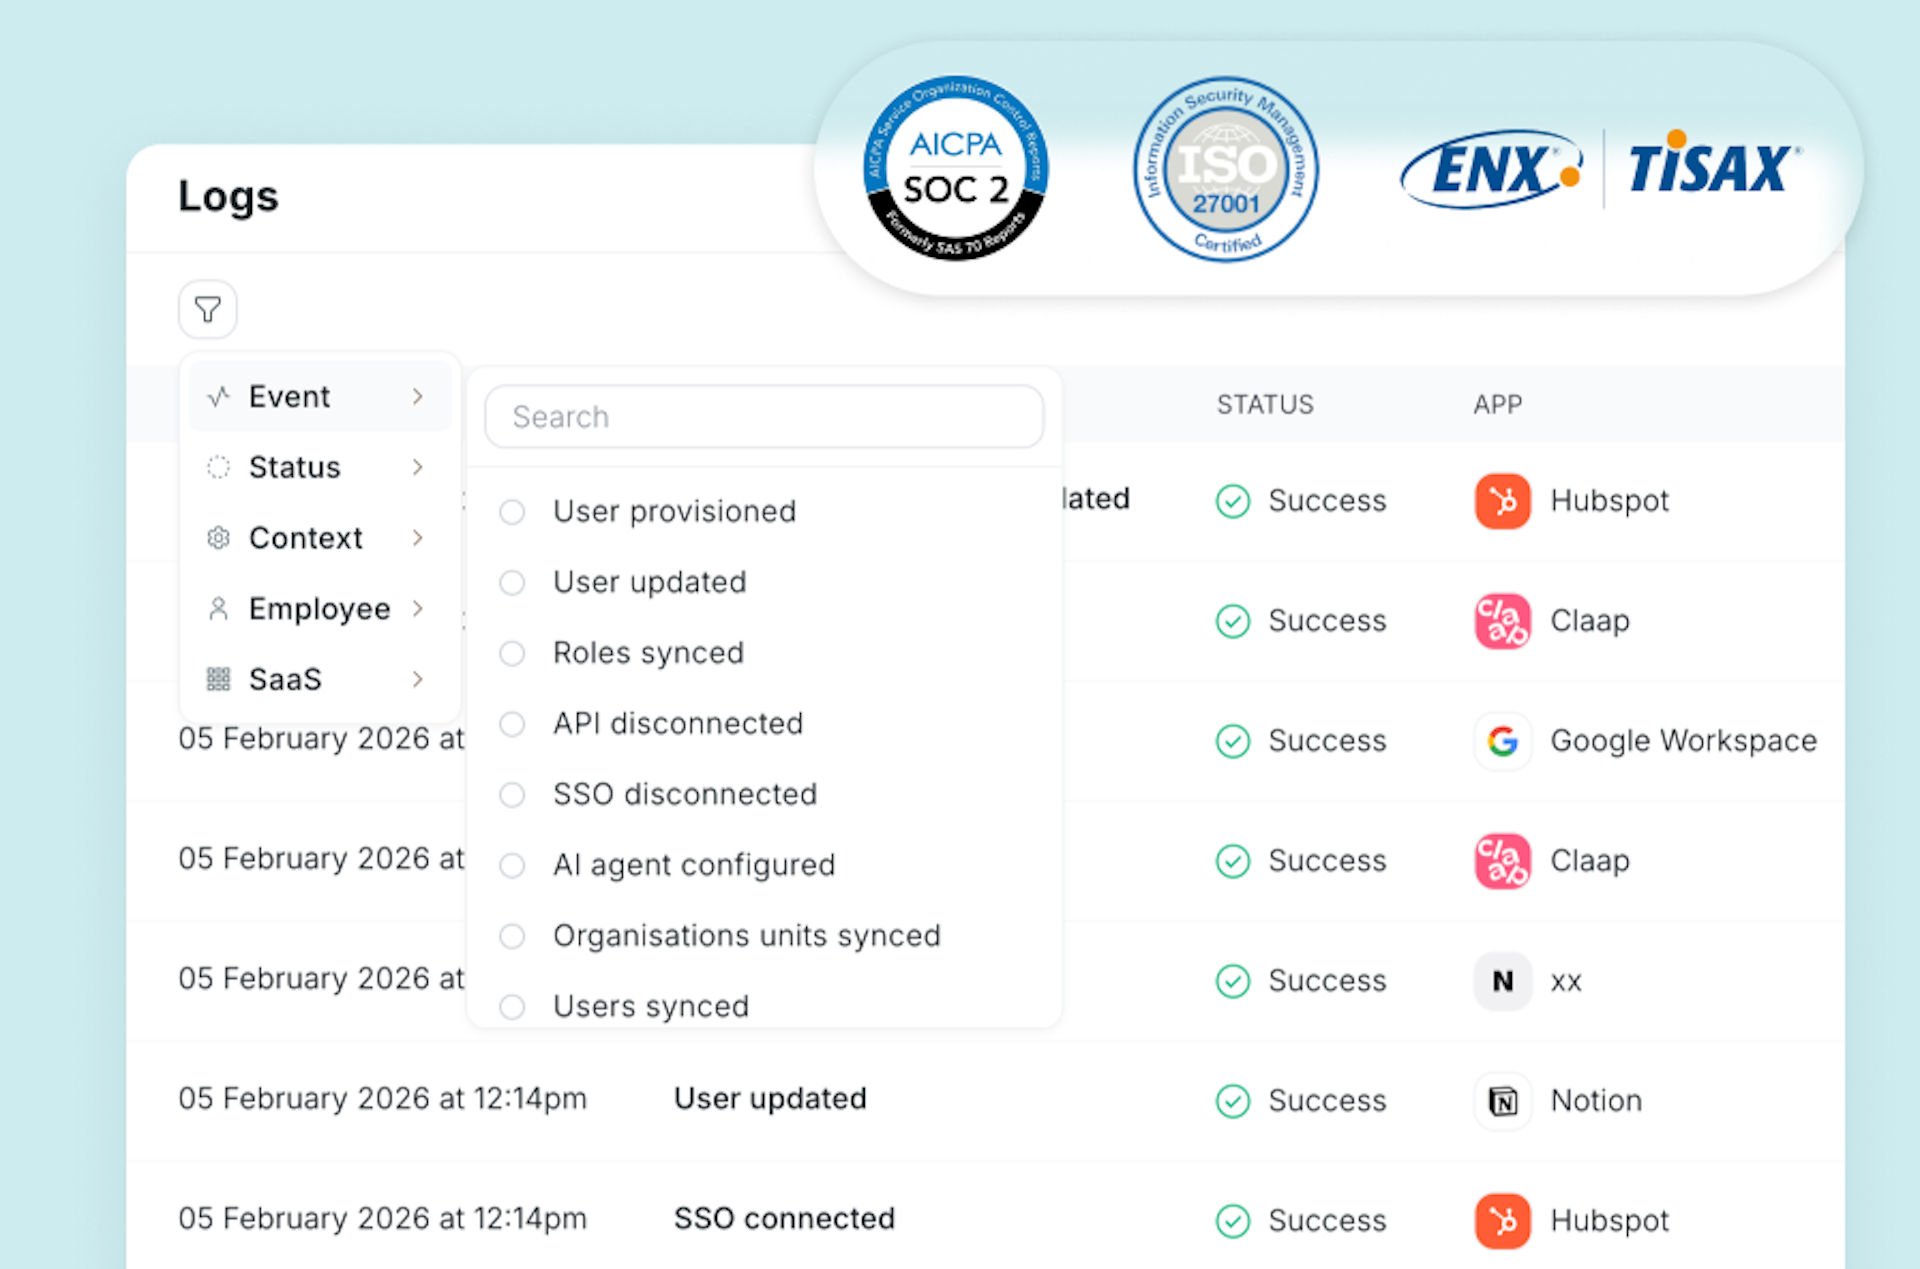The height and width of the screenshot is (1269, 1920).
Task: Click the SSO connected event text
Action: coord(784,1219)
